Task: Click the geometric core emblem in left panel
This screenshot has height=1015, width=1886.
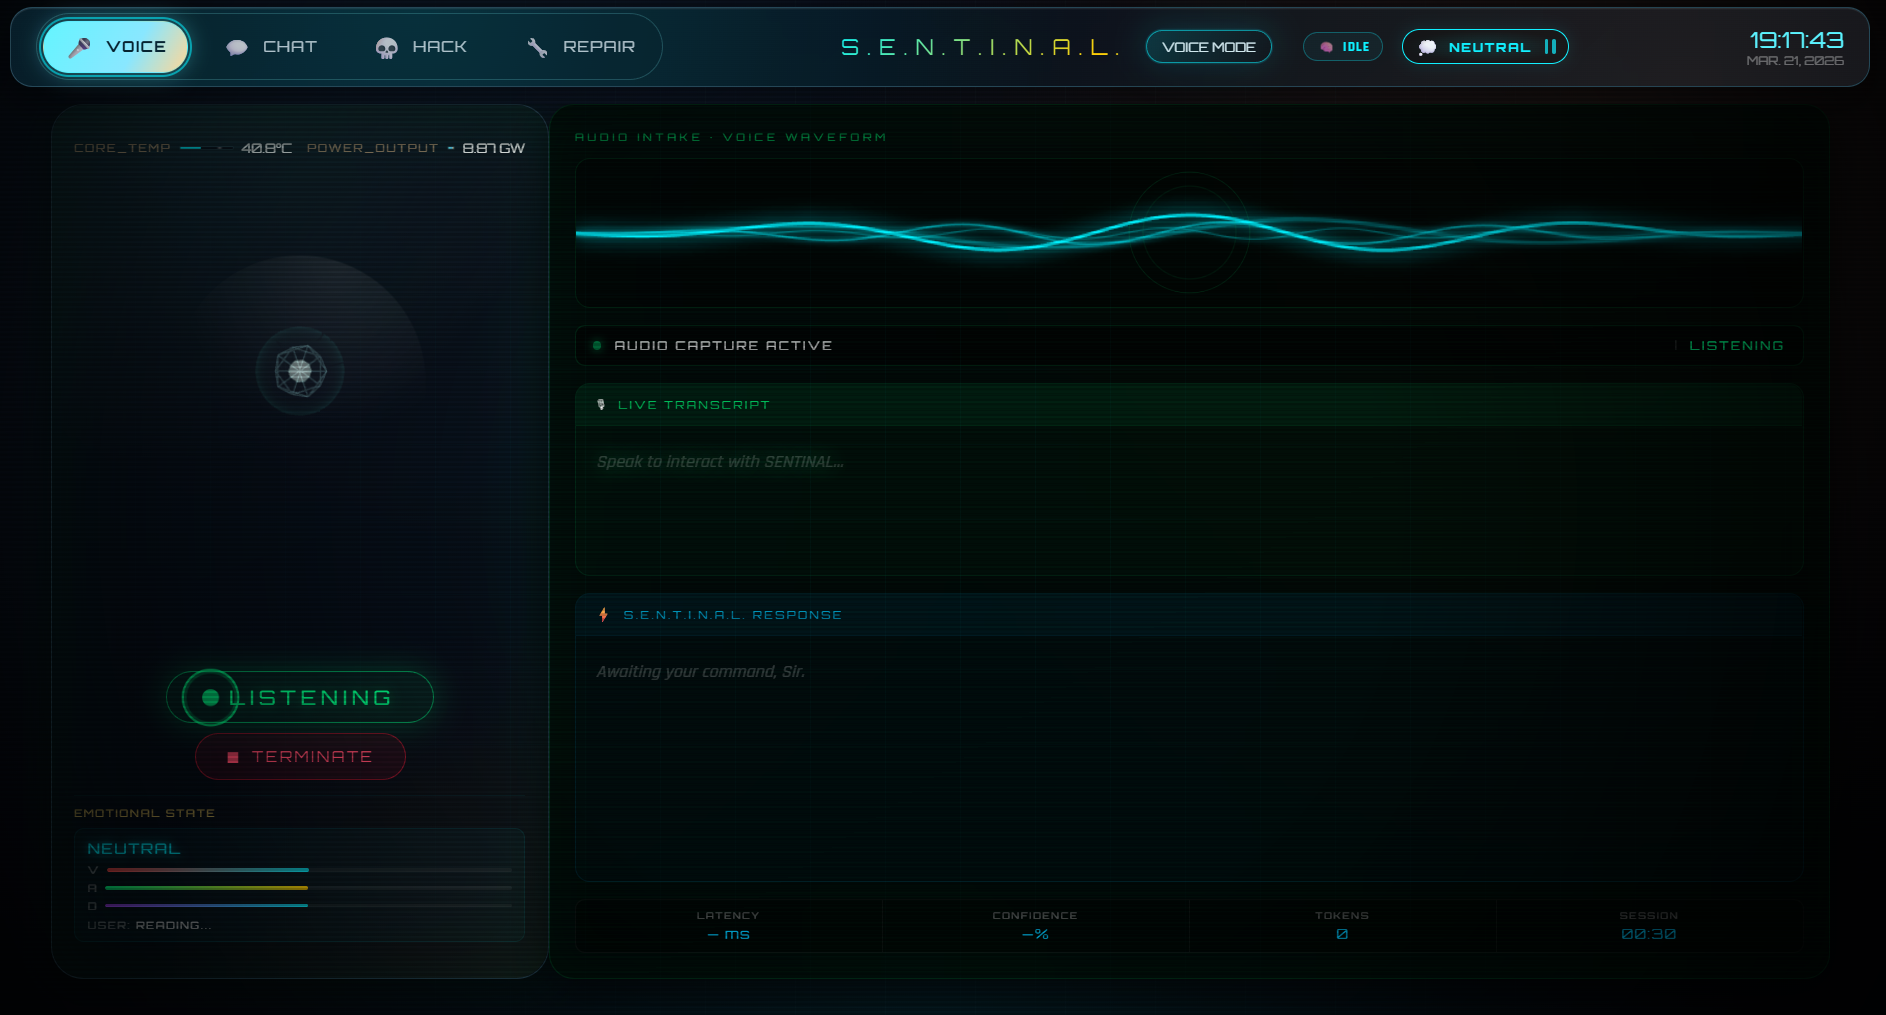Action: tap(300, 371)
